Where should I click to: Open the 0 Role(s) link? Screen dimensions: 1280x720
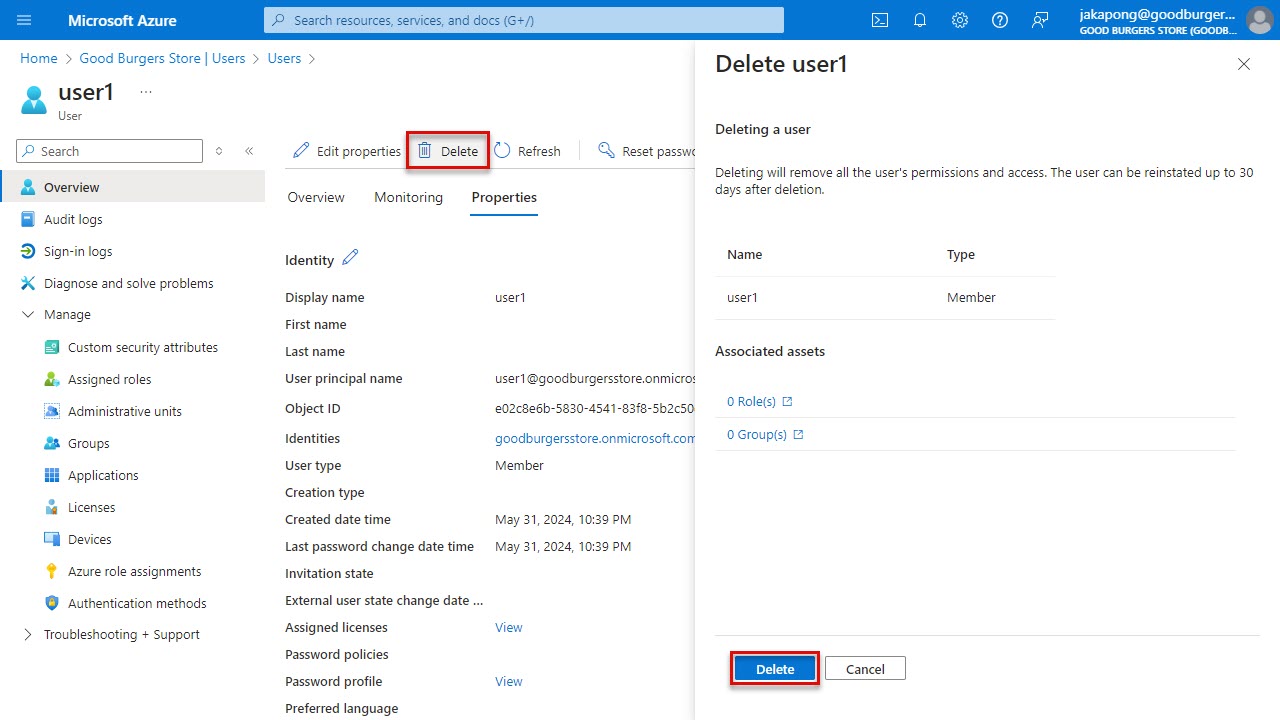pyautogui.click(x=753, y=401)
